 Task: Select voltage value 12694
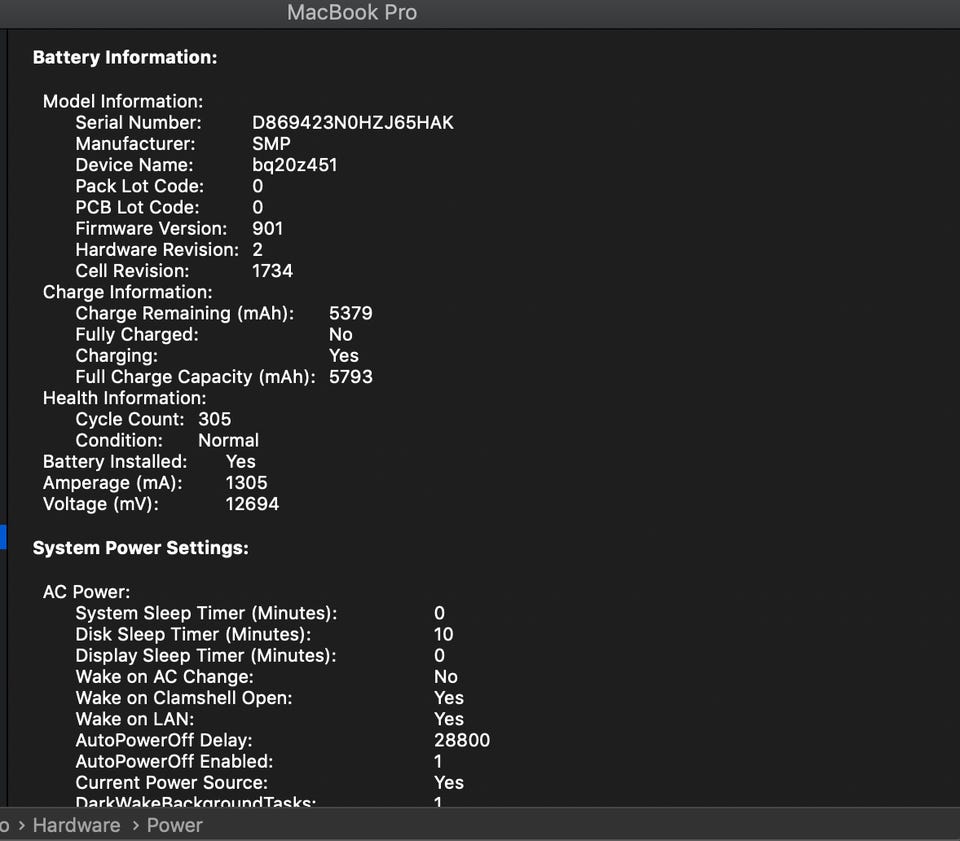tap(252, 504)
